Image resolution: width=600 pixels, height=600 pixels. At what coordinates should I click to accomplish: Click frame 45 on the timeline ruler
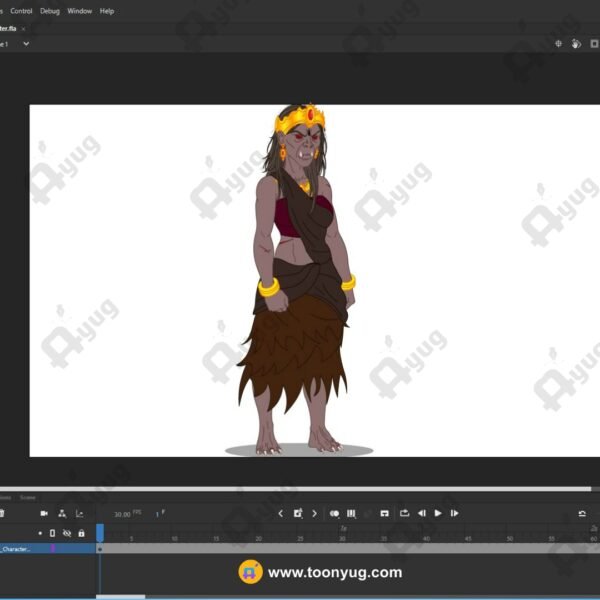click(468, 538)
